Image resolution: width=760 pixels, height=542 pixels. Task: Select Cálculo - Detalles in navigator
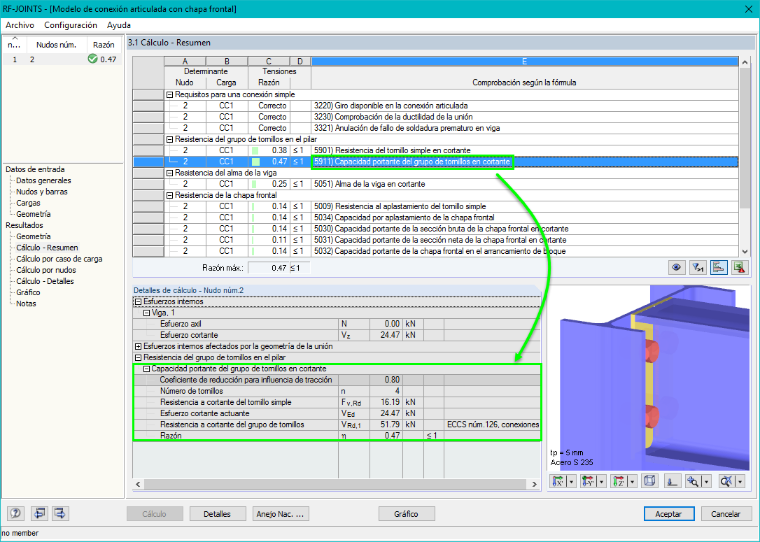pos(45,281)
